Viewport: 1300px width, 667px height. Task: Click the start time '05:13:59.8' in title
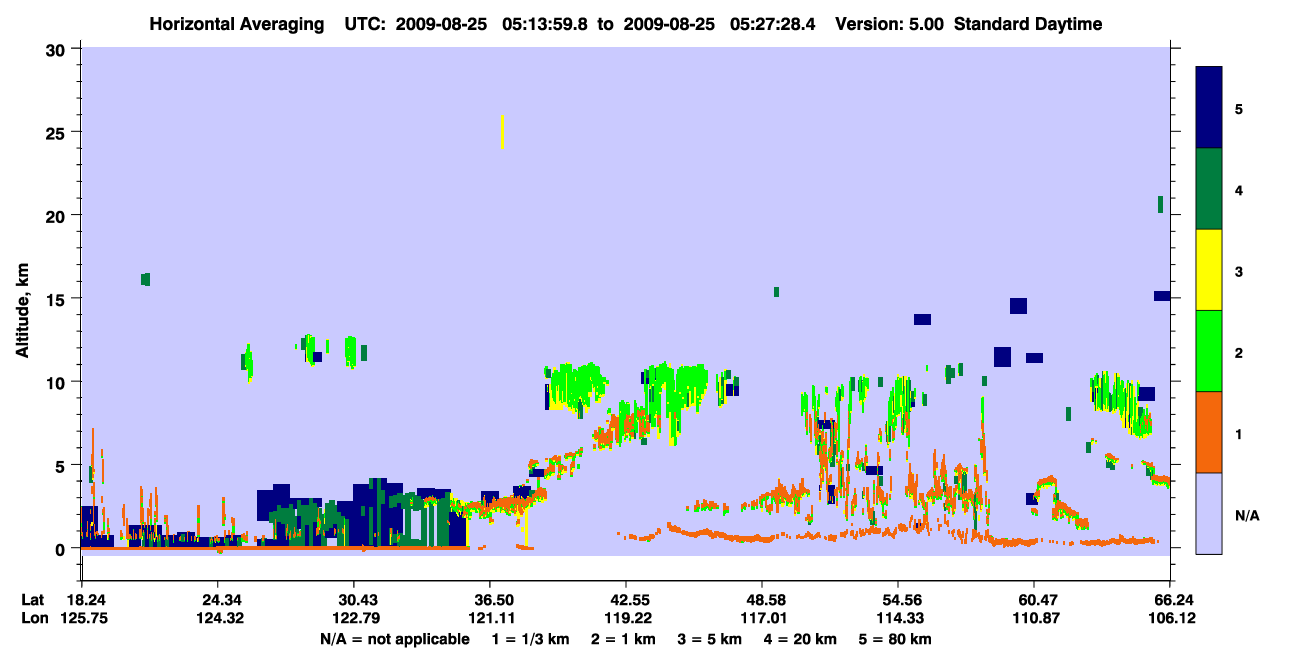point(543,24)
